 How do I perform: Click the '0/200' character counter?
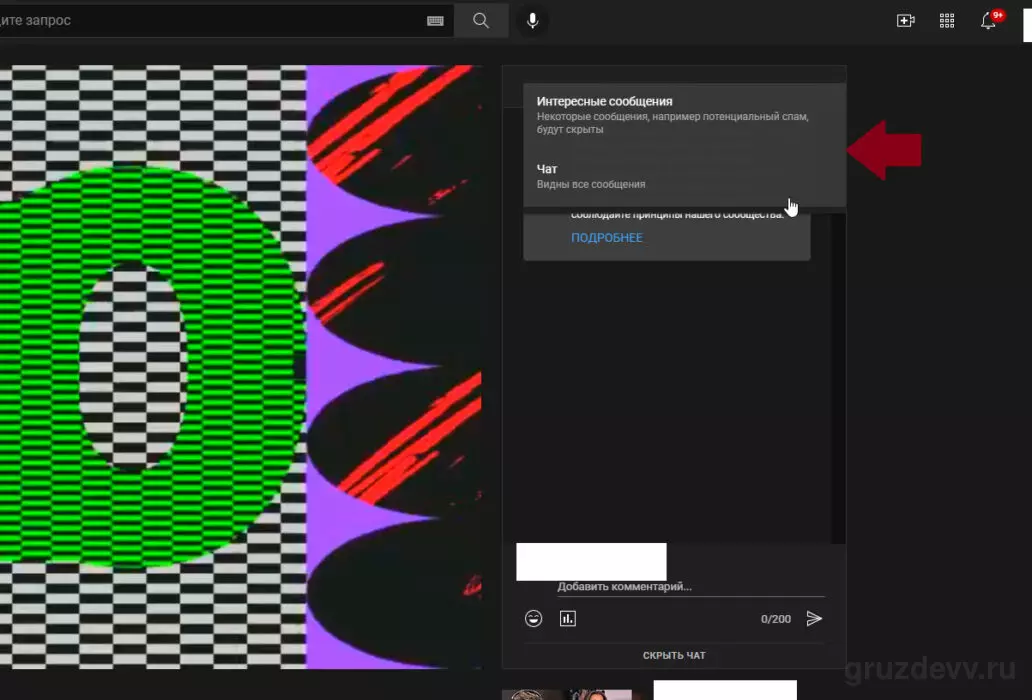coord(775,619)
